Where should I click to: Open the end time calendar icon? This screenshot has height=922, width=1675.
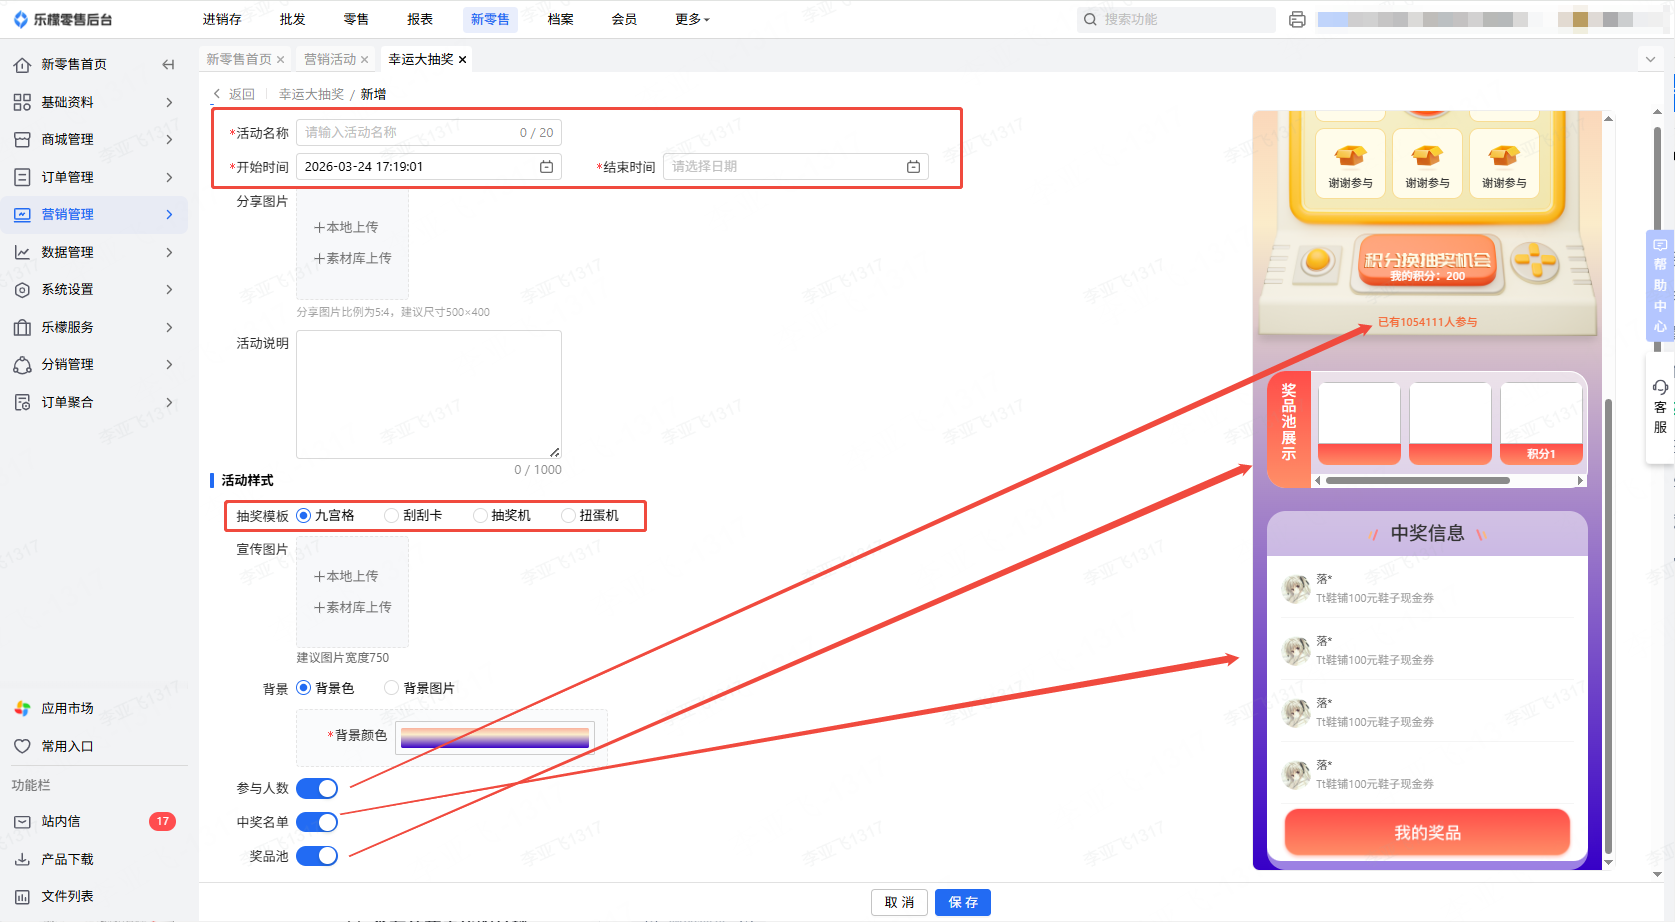point(913,167)
